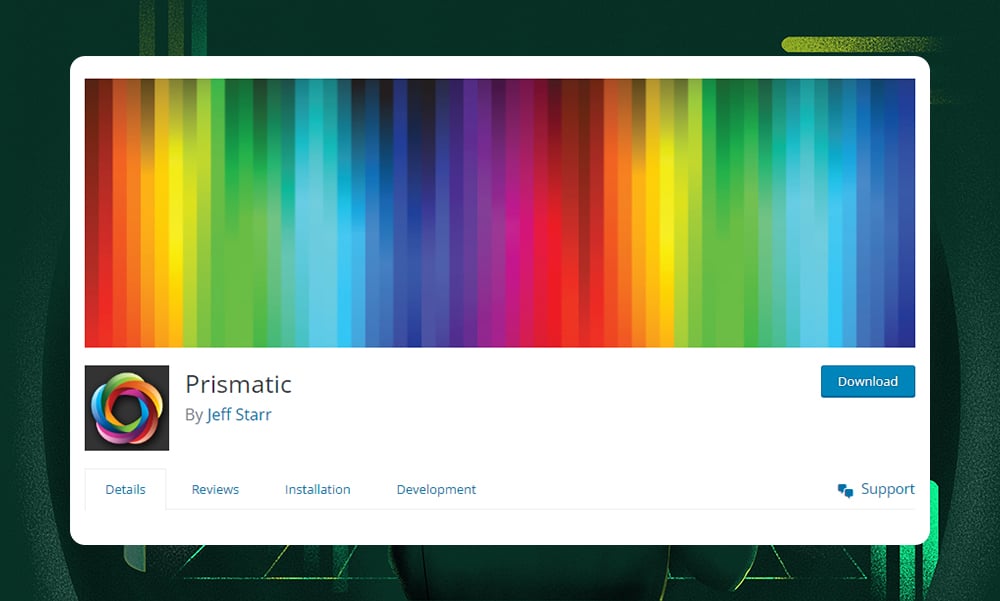Select the currently active Details tab
This screenshot has height=601, width=1000.
click(x=125, y=489)
